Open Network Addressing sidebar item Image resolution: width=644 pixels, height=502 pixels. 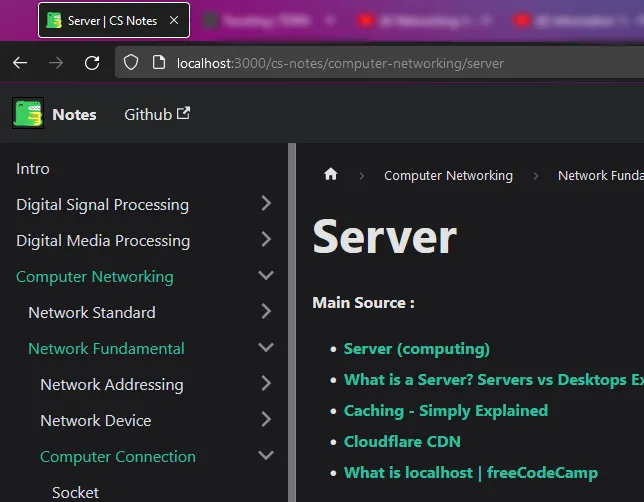pyautogui.click(x=112, y=385)
